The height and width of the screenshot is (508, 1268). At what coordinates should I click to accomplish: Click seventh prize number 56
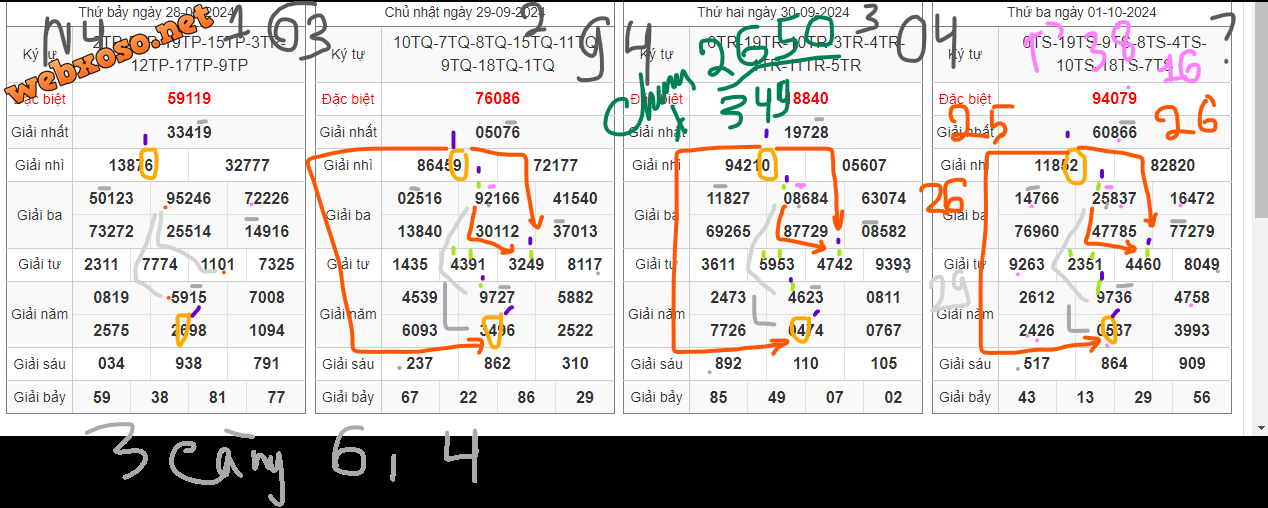point(1201,397)
